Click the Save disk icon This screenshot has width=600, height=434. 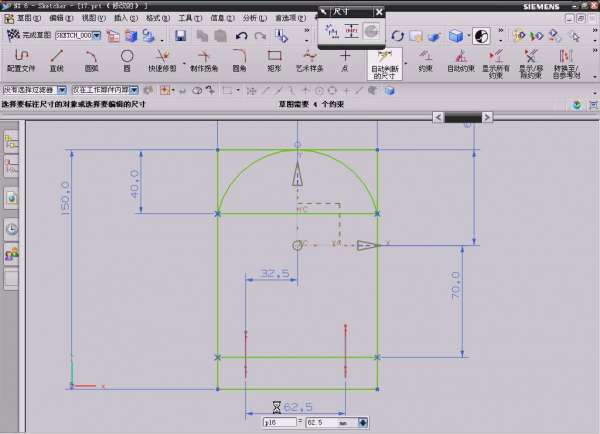point(181,36)
